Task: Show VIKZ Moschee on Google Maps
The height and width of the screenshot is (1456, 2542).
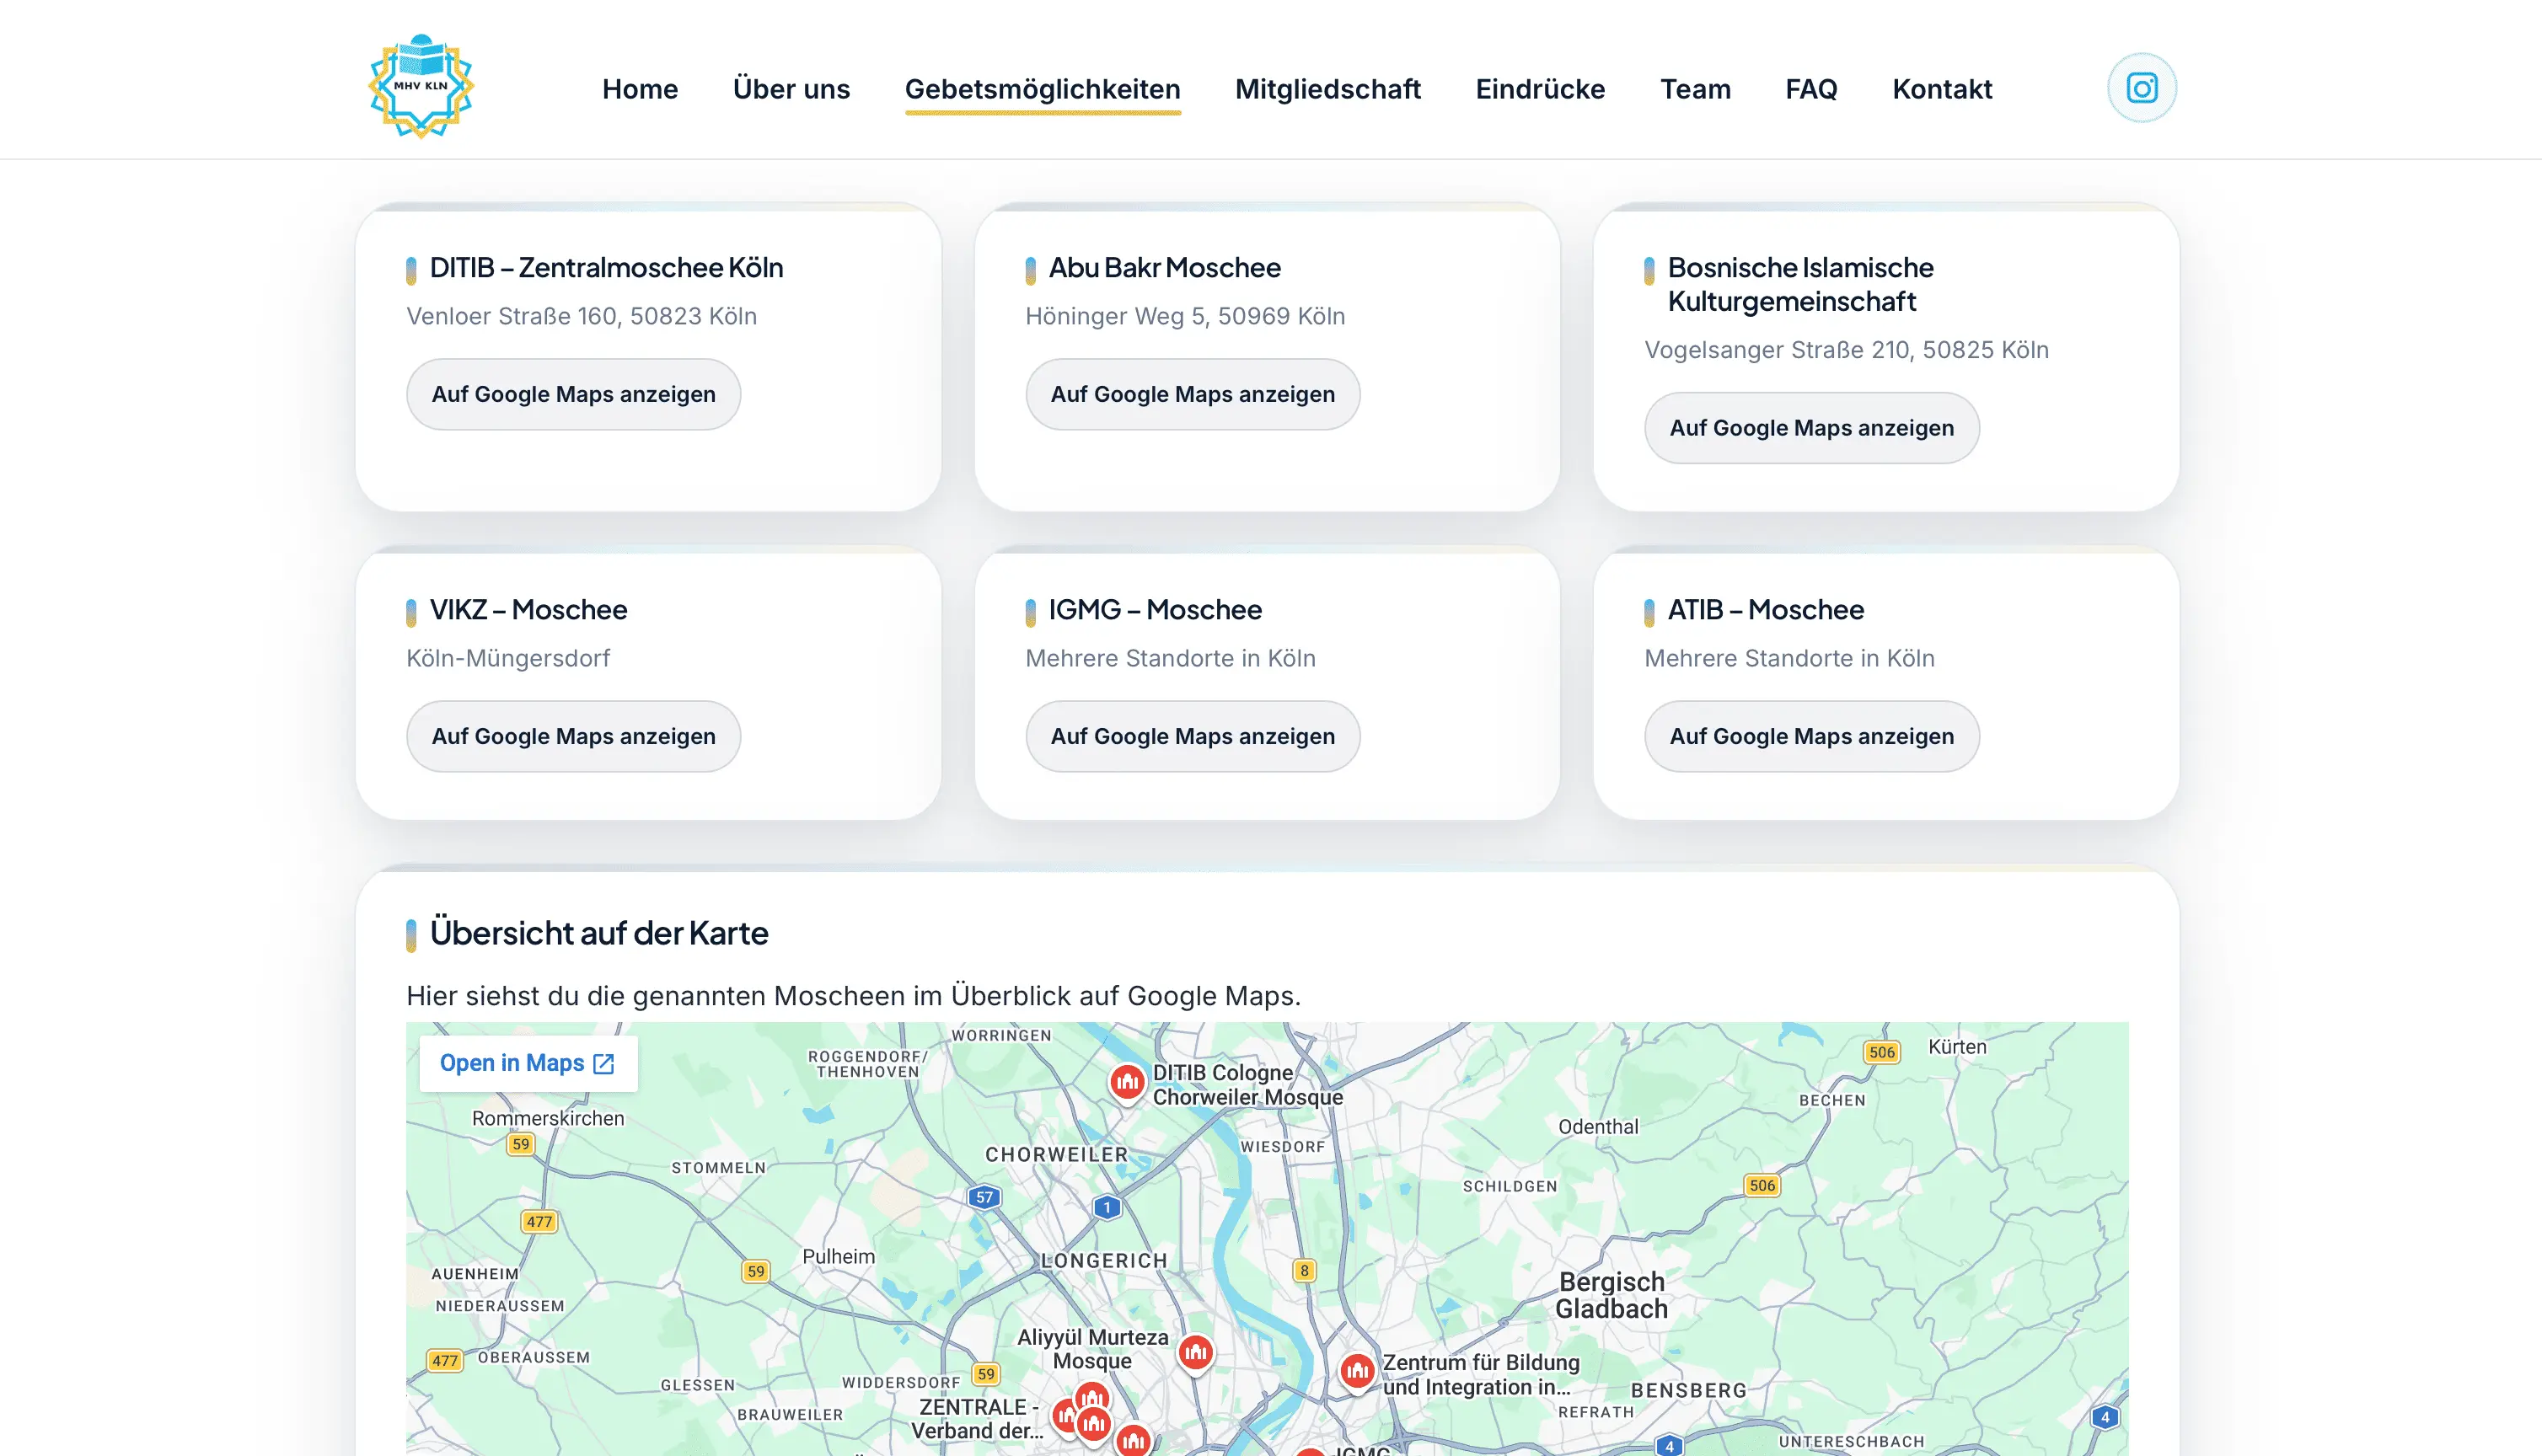Action: tap(573, 736)
